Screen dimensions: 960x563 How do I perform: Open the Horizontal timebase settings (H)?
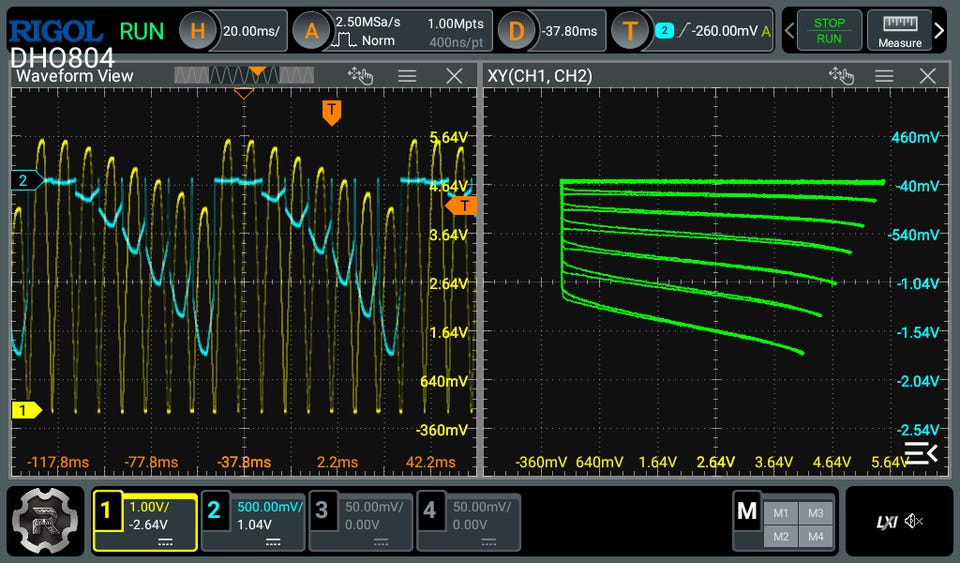197,31
